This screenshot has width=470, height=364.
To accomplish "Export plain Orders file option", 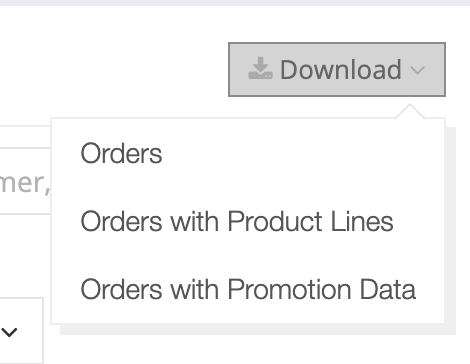I will coord(121,153).
